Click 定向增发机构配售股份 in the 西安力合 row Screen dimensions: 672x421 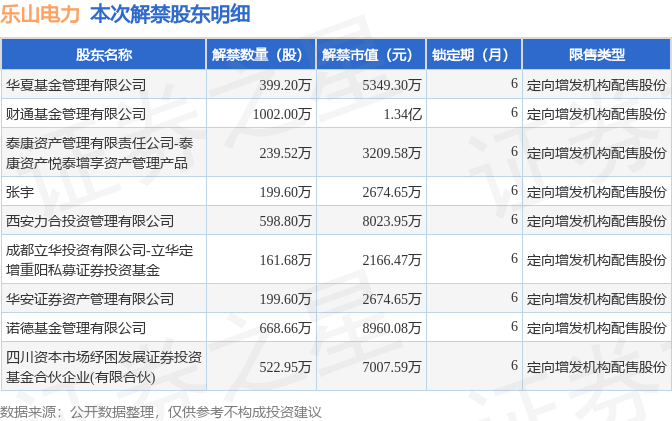click(x=597, y=221)
